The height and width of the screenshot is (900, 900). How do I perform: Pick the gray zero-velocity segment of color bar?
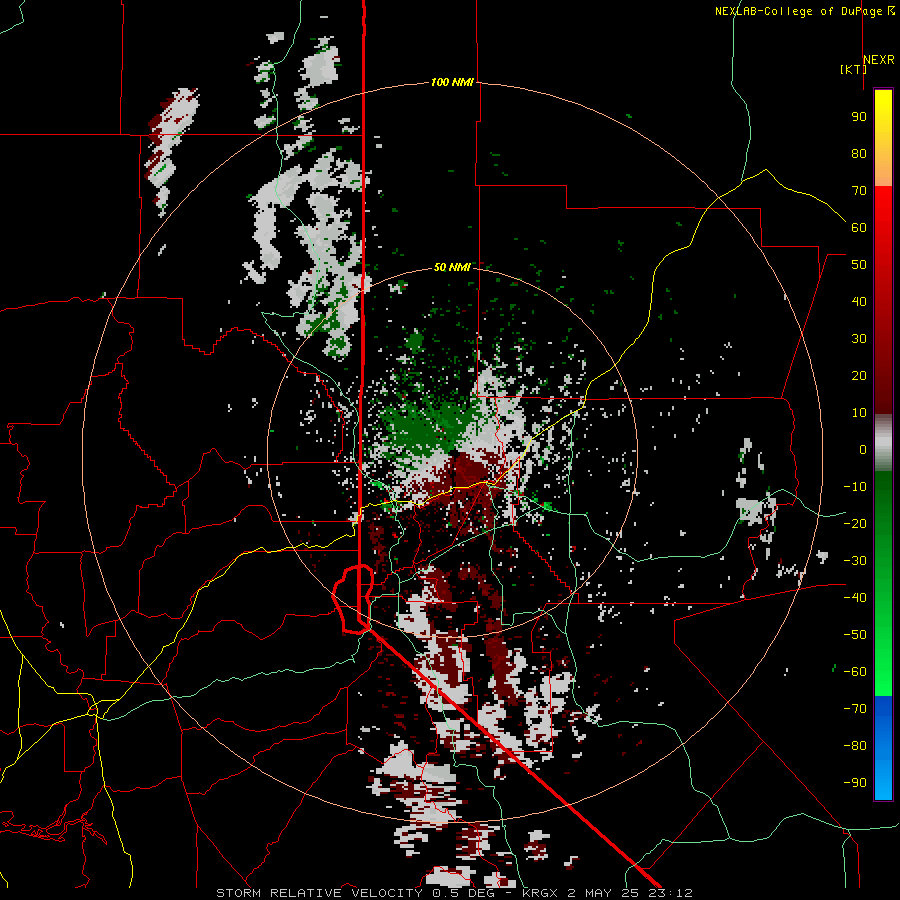pyautogui.click(x=883, y=443)
